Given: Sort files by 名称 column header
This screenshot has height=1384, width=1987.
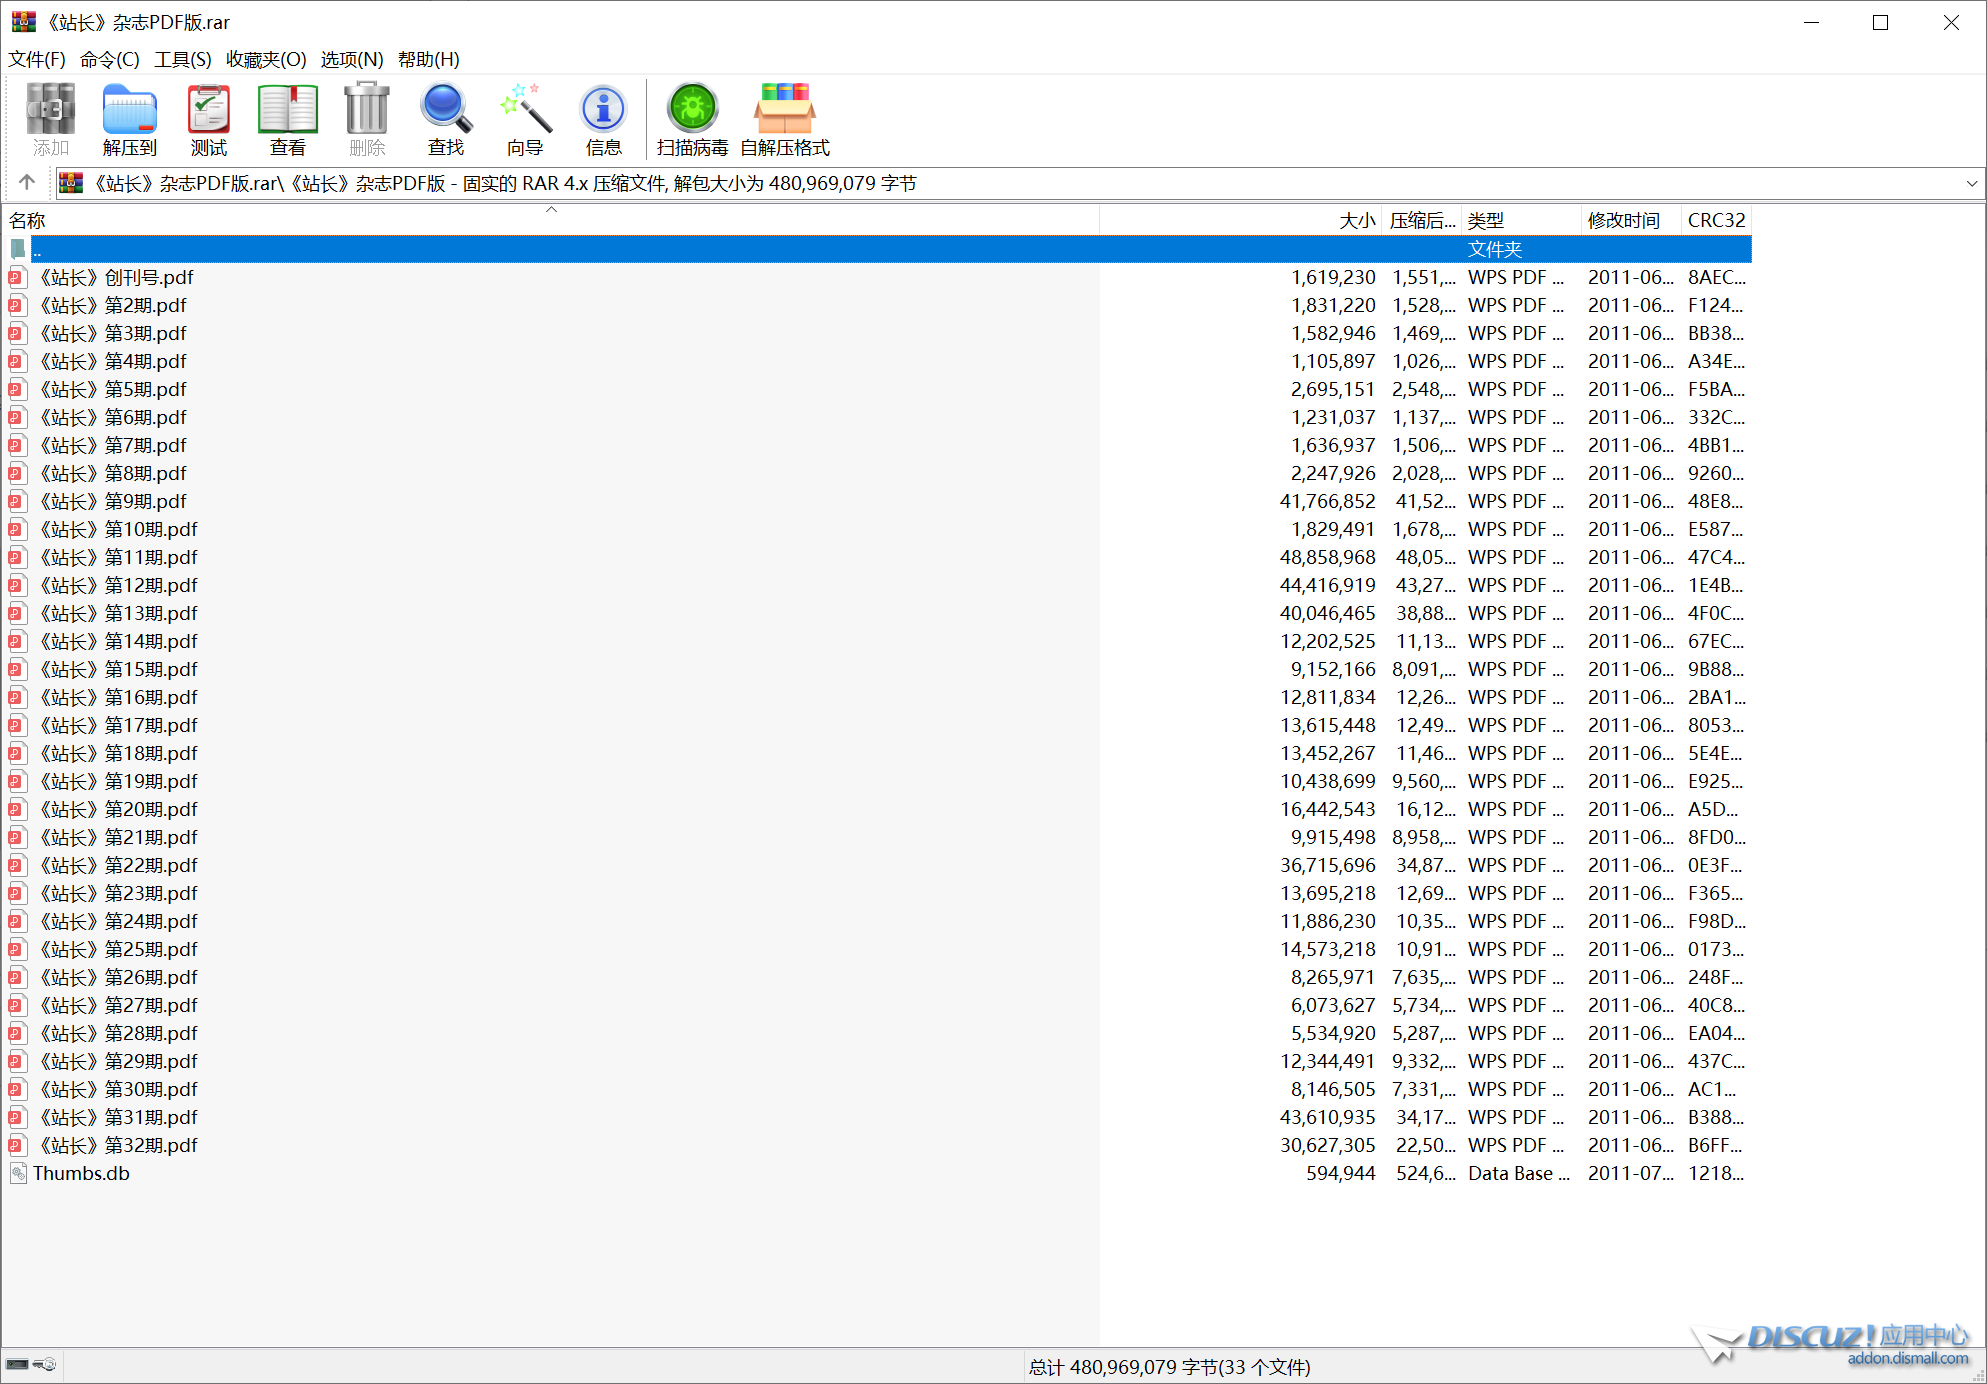Looking at the screenshot, I should click(x=28, y=221).
